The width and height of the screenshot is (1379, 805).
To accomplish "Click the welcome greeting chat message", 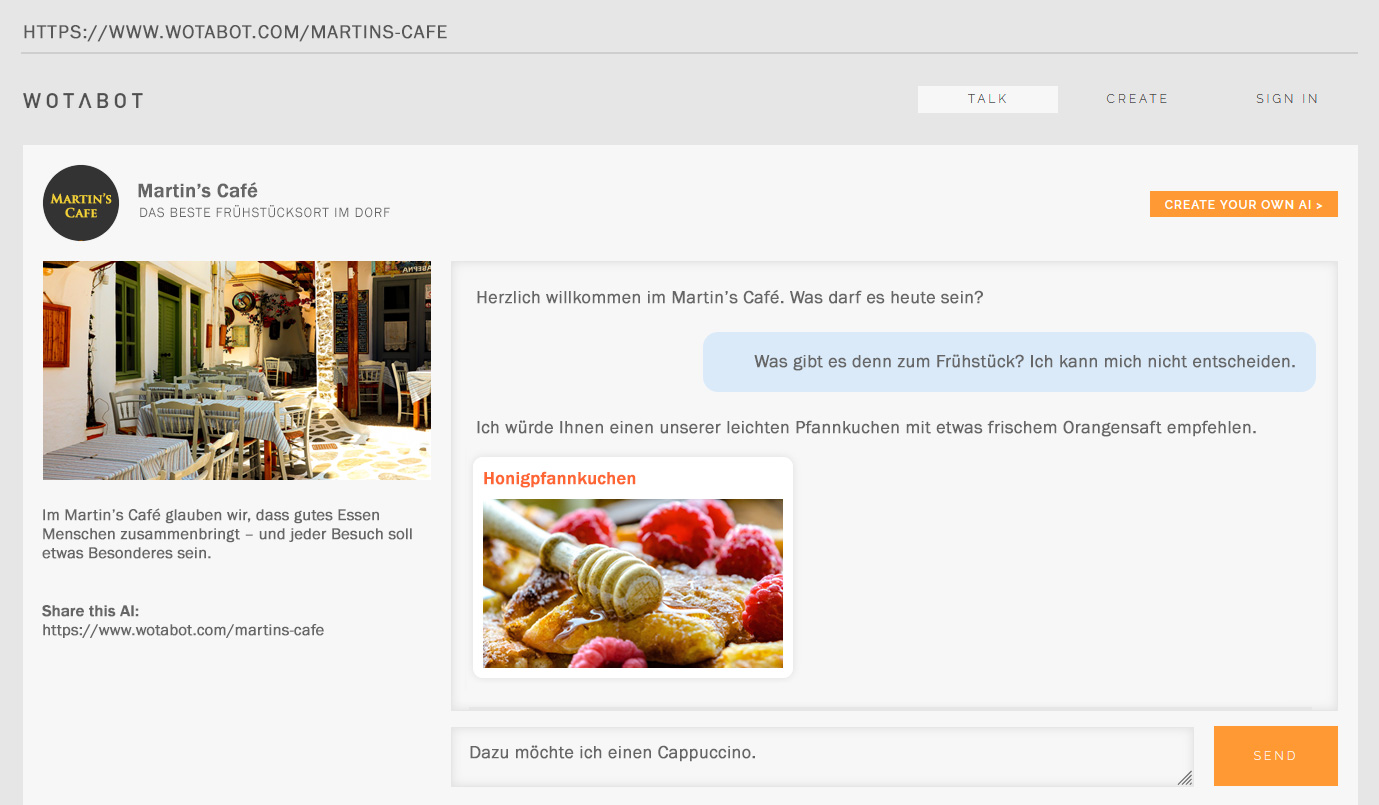I will [730, 297].
